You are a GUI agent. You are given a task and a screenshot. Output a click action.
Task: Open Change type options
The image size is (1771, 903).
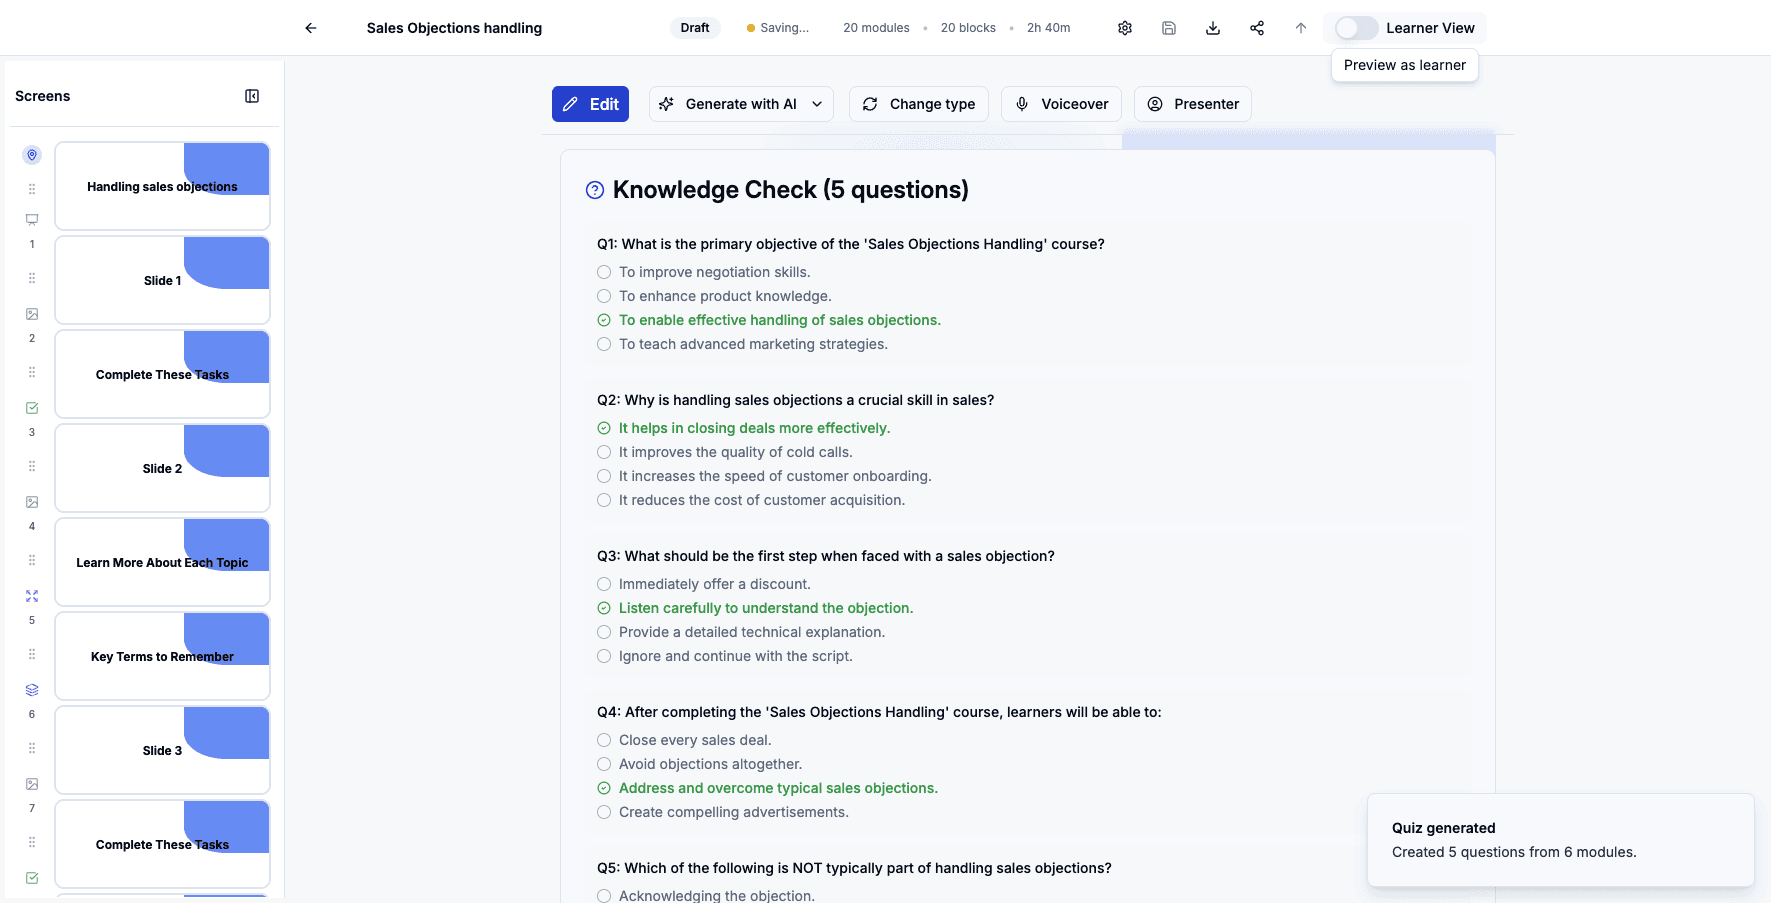point(918,103)
